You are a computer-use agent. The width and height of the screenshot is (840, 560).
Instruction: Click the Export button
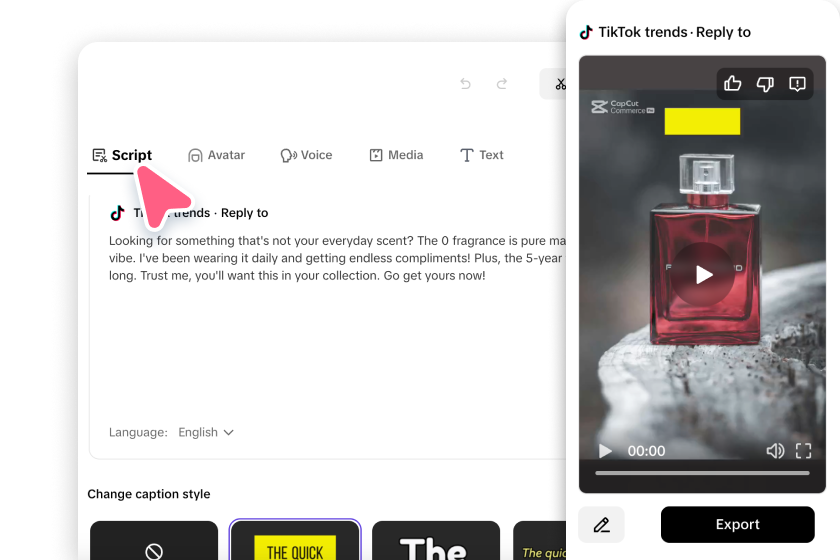(737, 525)
